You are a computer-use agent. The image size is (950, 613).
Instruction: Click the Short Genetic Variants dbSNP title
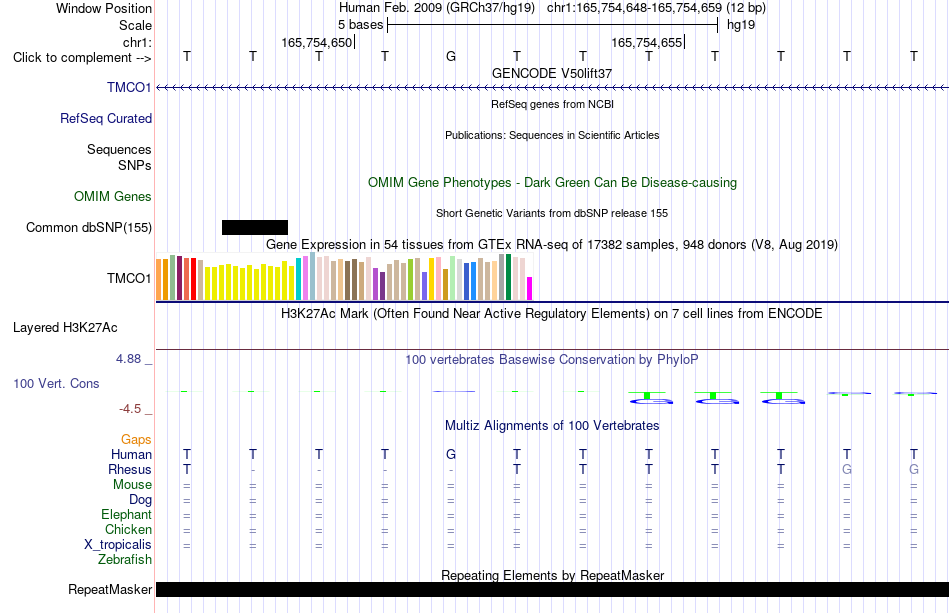552,213
